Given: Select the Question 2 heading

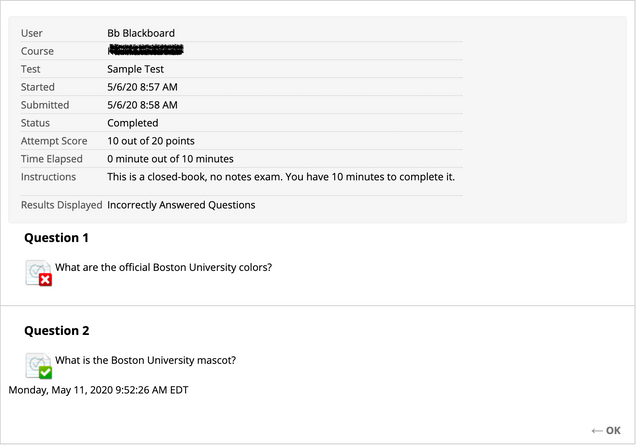Looking at the screenshot, I should pos(57,331).
